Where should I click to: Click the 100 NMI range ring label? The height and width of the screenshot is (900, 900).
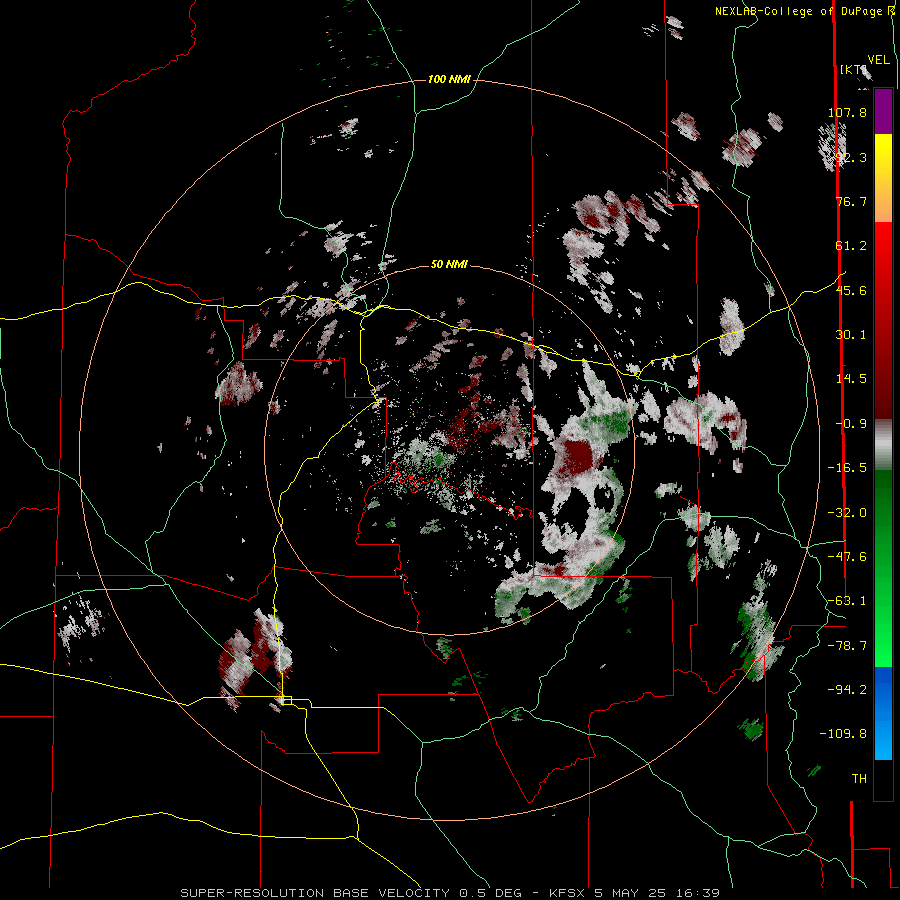(449, 79)
